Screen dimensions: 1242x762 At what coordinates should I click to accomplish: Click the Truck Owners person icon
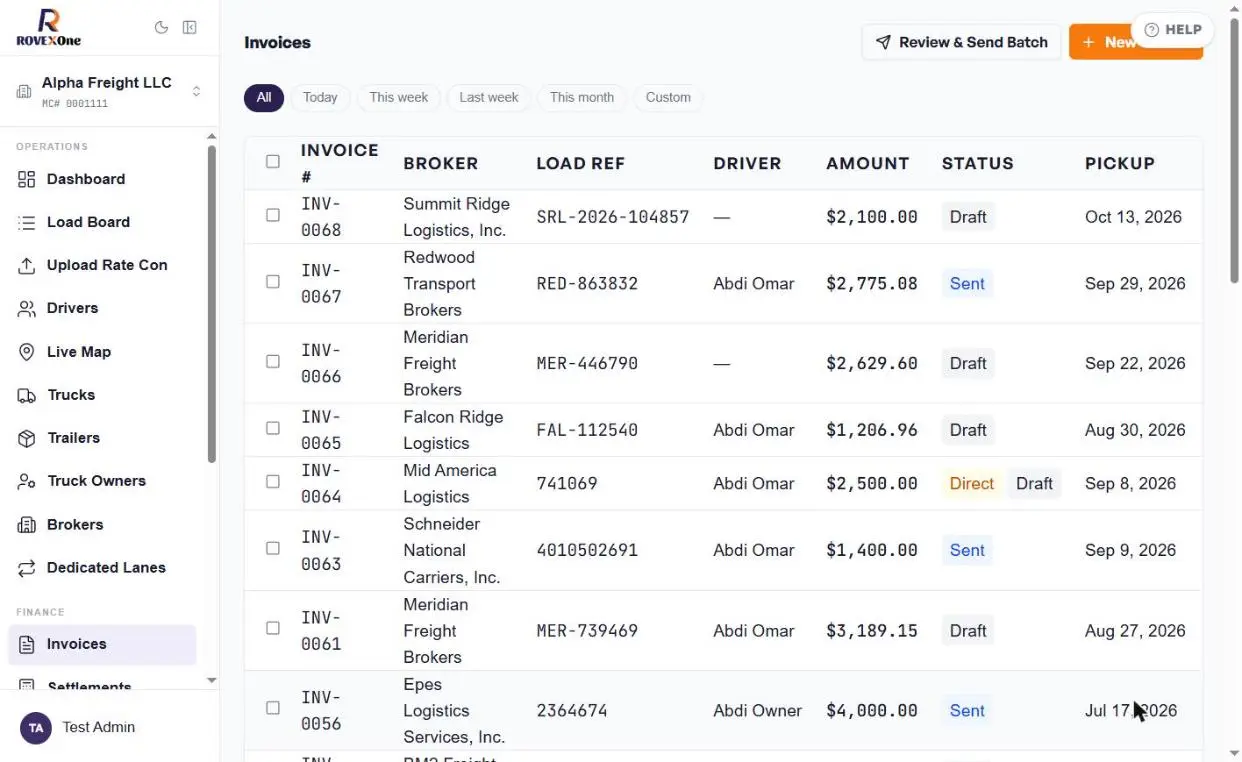(27, 481)
